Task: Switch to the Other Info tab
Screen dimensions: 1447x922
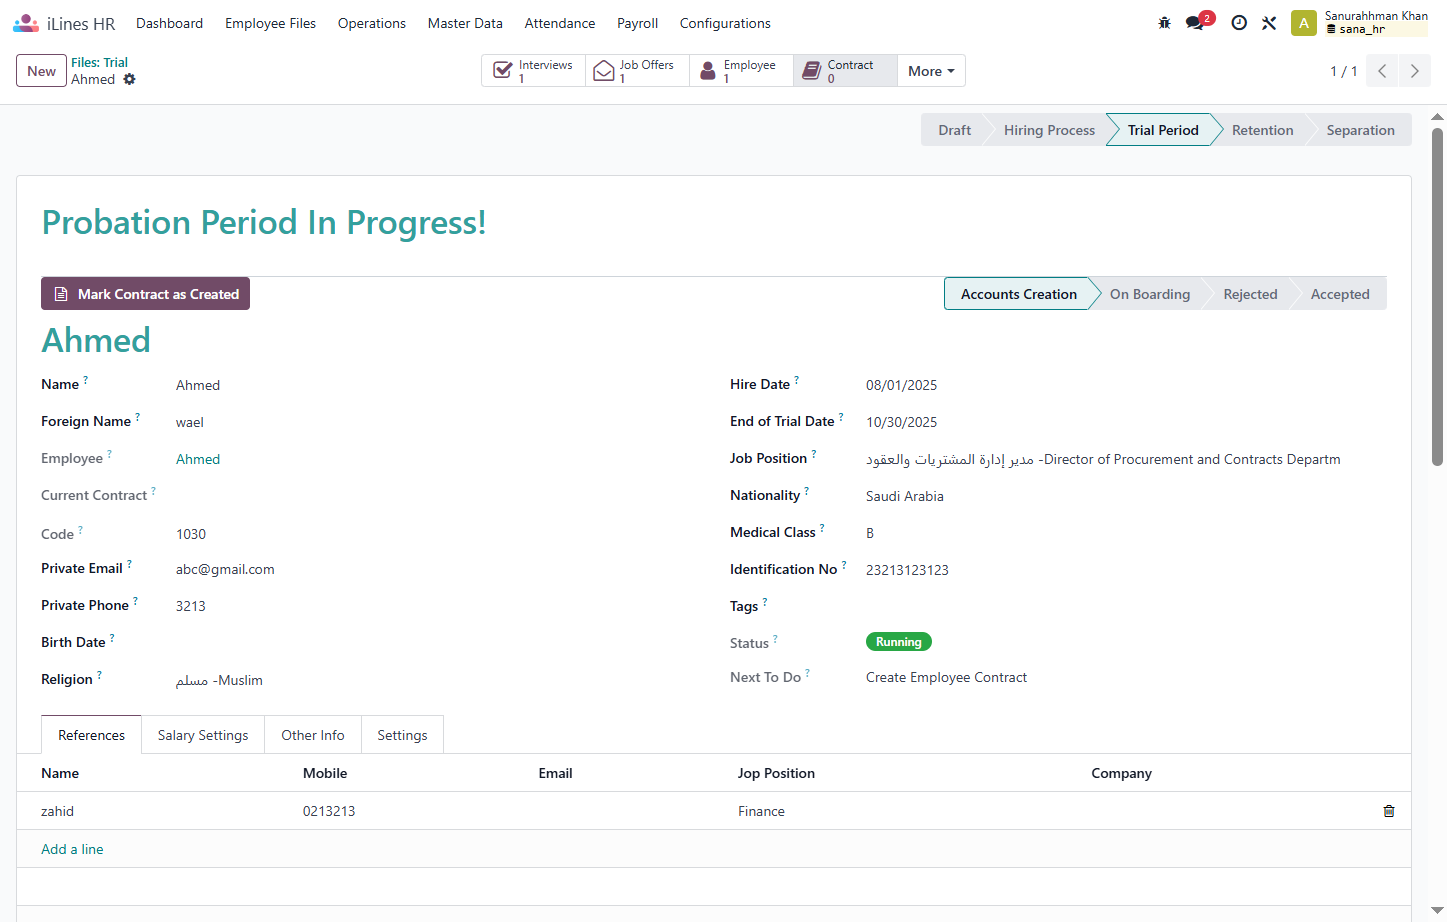Action: click(313, 735)
